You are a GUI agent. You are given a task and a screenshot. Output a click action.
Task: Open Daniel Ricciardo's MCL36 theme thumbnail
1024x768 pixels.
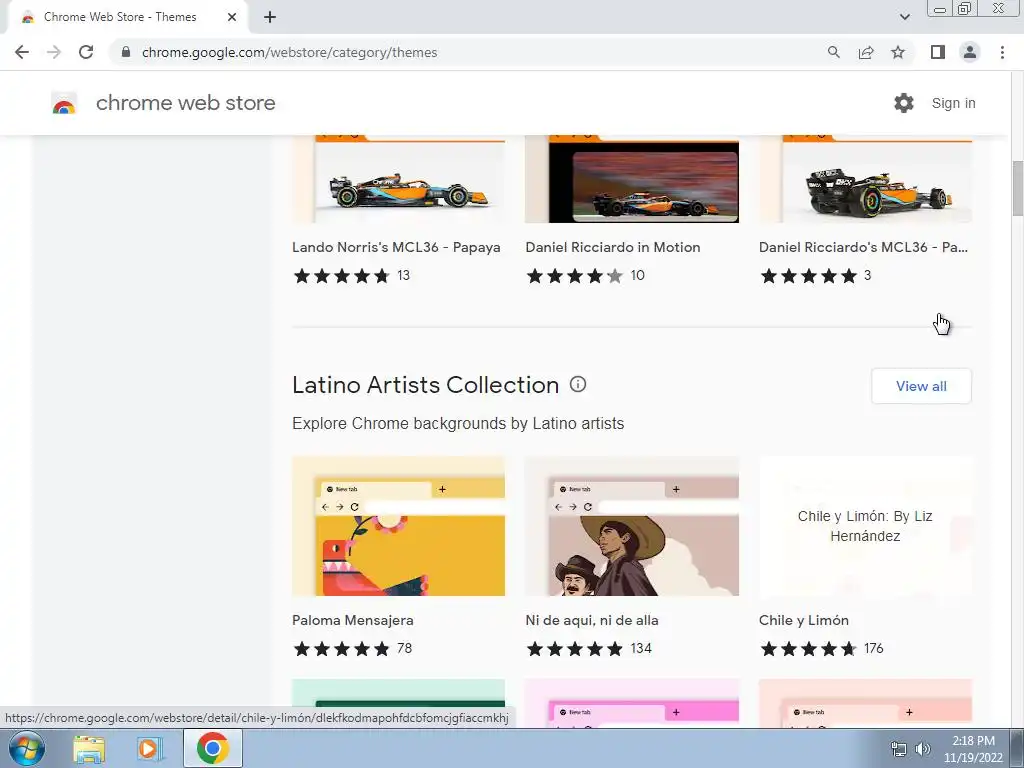point(865,180)
